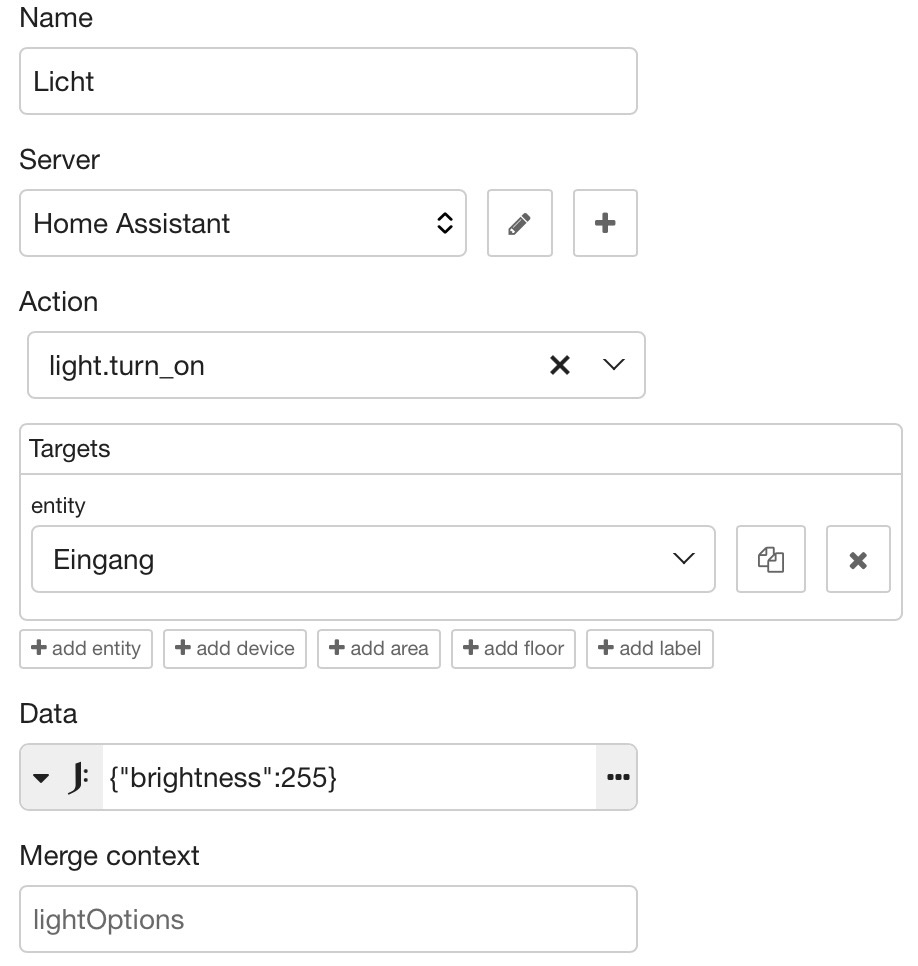Clear the light.turn_on action with X icon
The image size is (918, 966).
pos(559,365)
